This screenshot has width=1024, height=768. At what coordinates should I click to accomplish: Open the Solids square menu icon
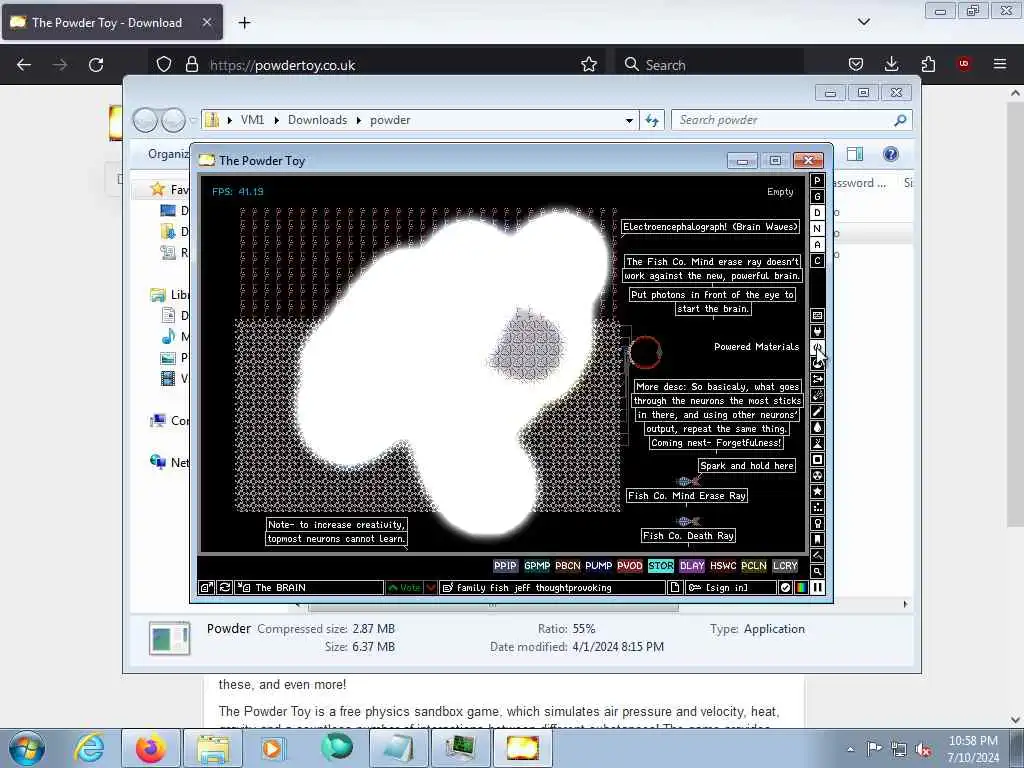[817, 460]
